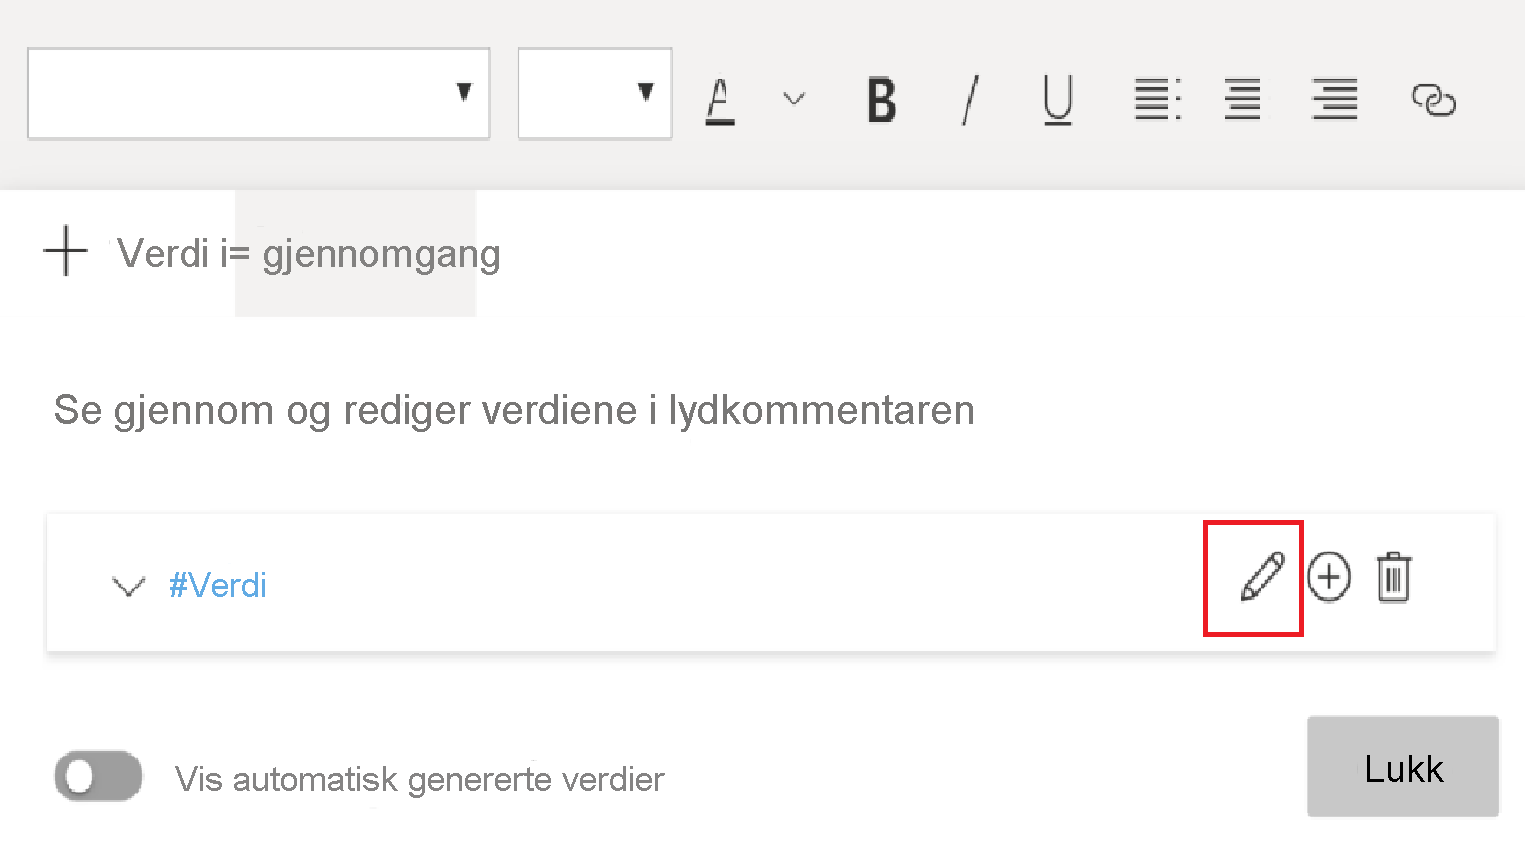Select the #Verdi value link
The width and height of the screenshot is (1536, 864).
tap(218, 585)
